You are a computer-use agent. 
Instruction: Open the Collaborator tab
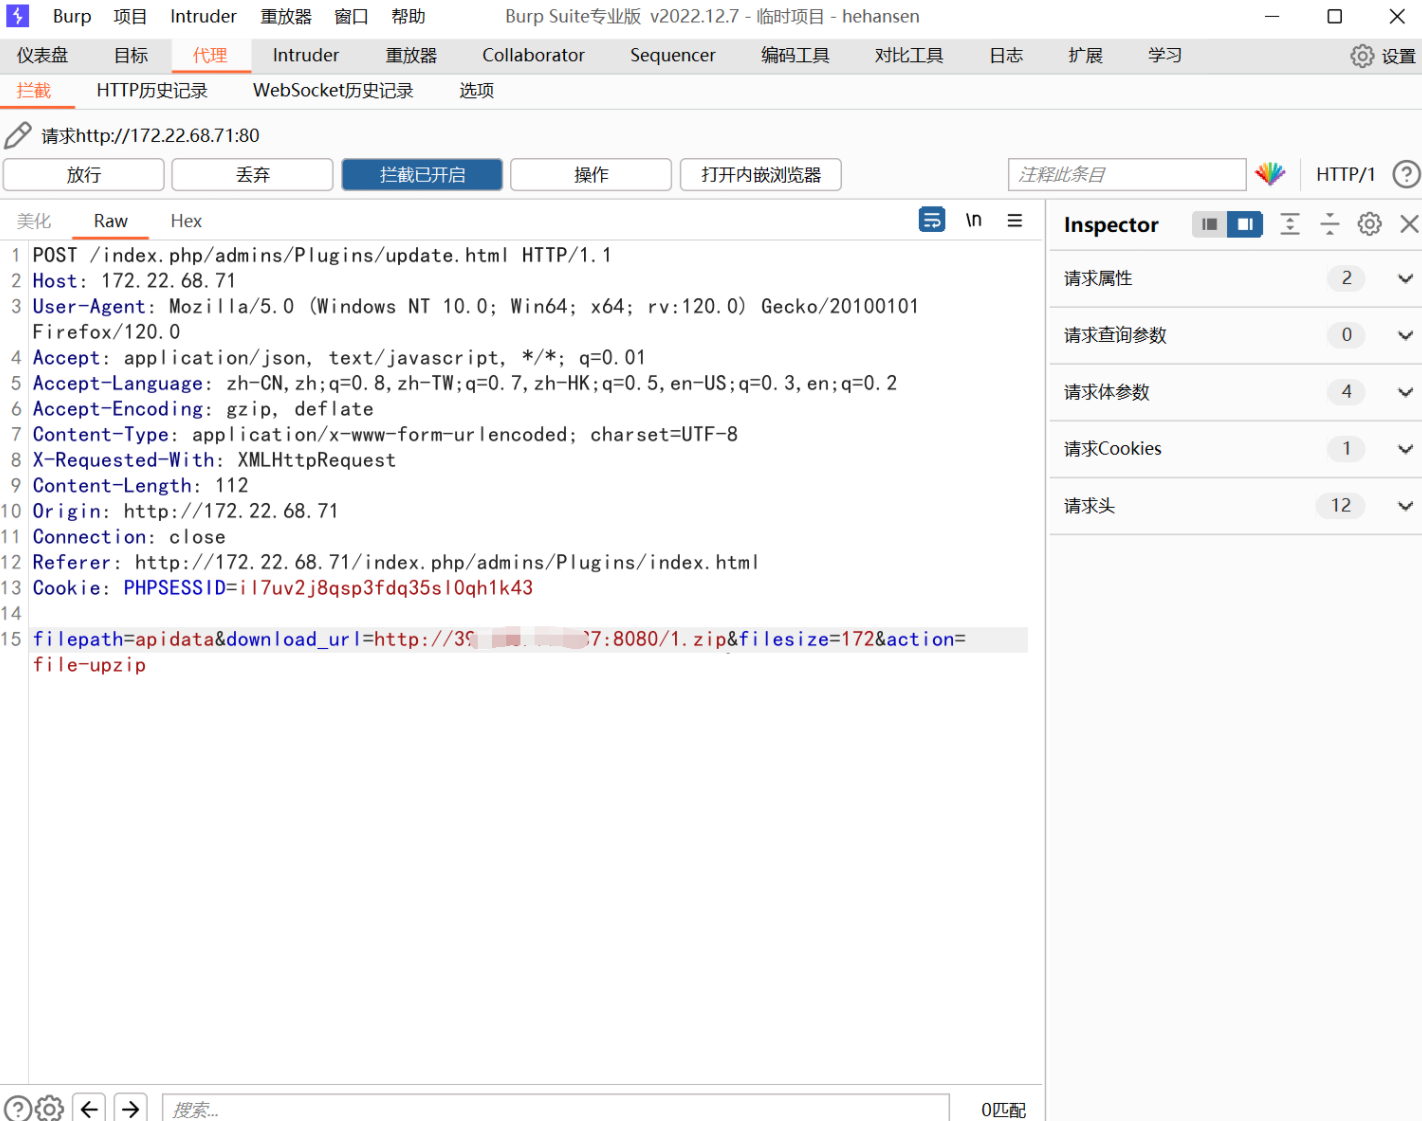point(533,55)
